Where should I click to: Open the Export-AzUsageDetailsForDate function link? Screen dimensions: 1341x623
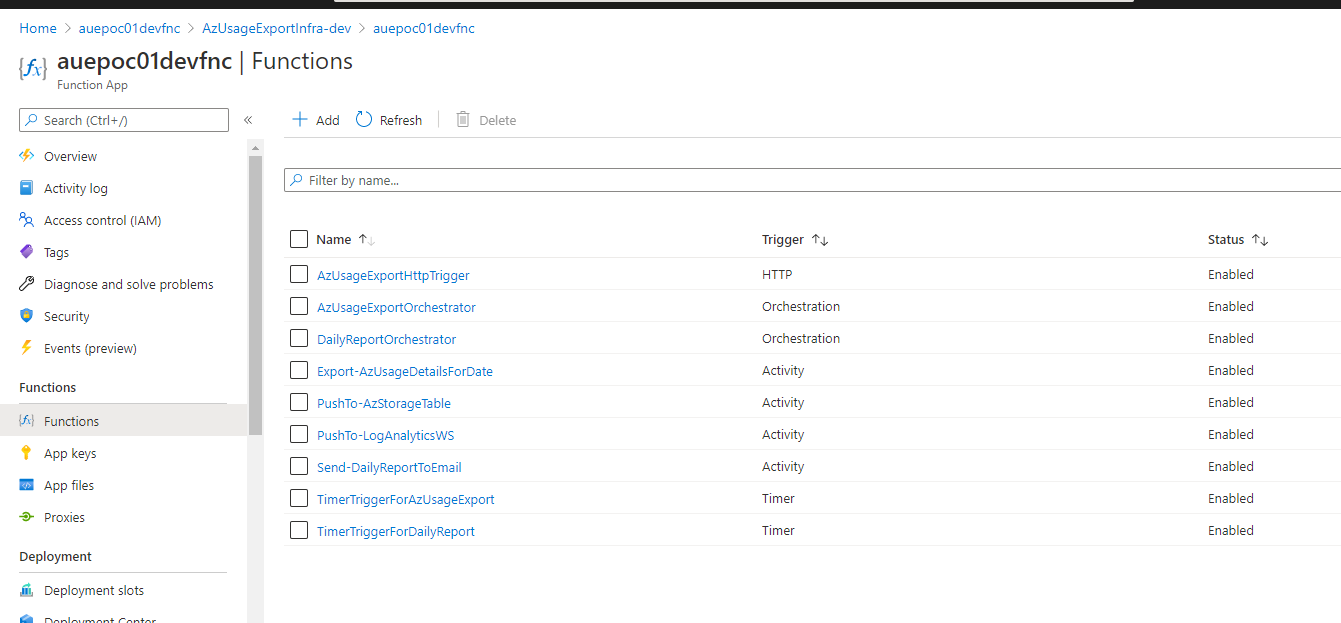tap(405, 371)
